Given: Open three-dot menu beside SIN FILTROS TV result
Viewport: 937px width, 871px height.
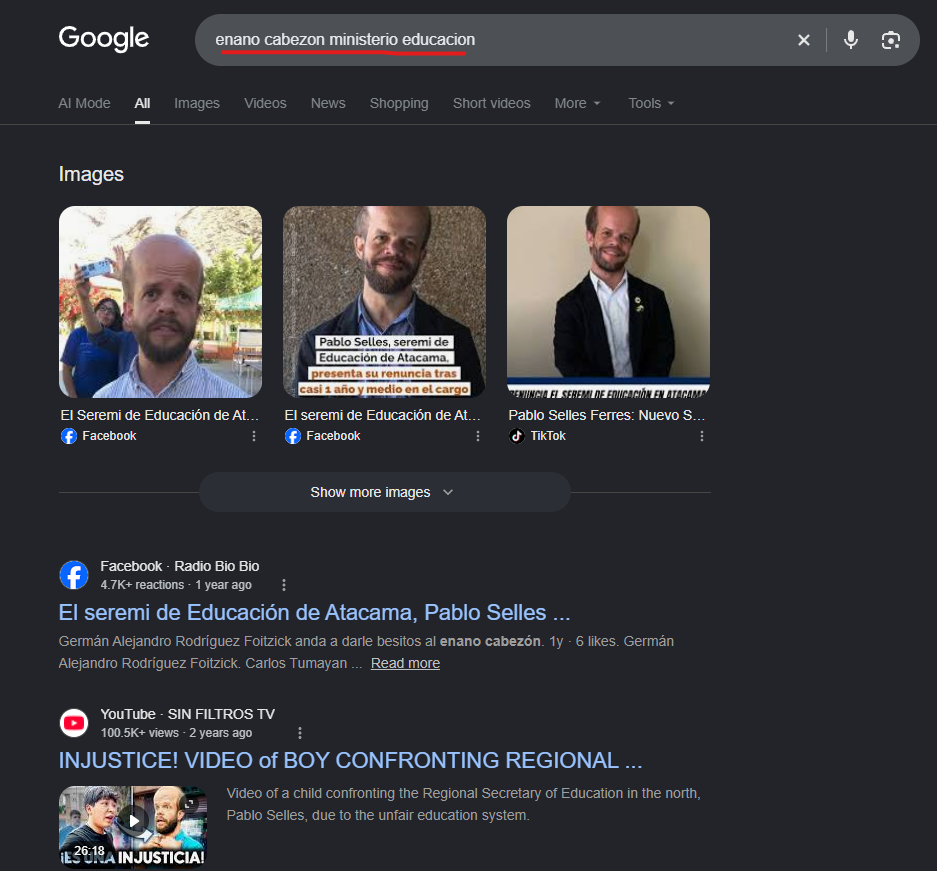Looking at the screenshot, I should click(x=300, y=732).
